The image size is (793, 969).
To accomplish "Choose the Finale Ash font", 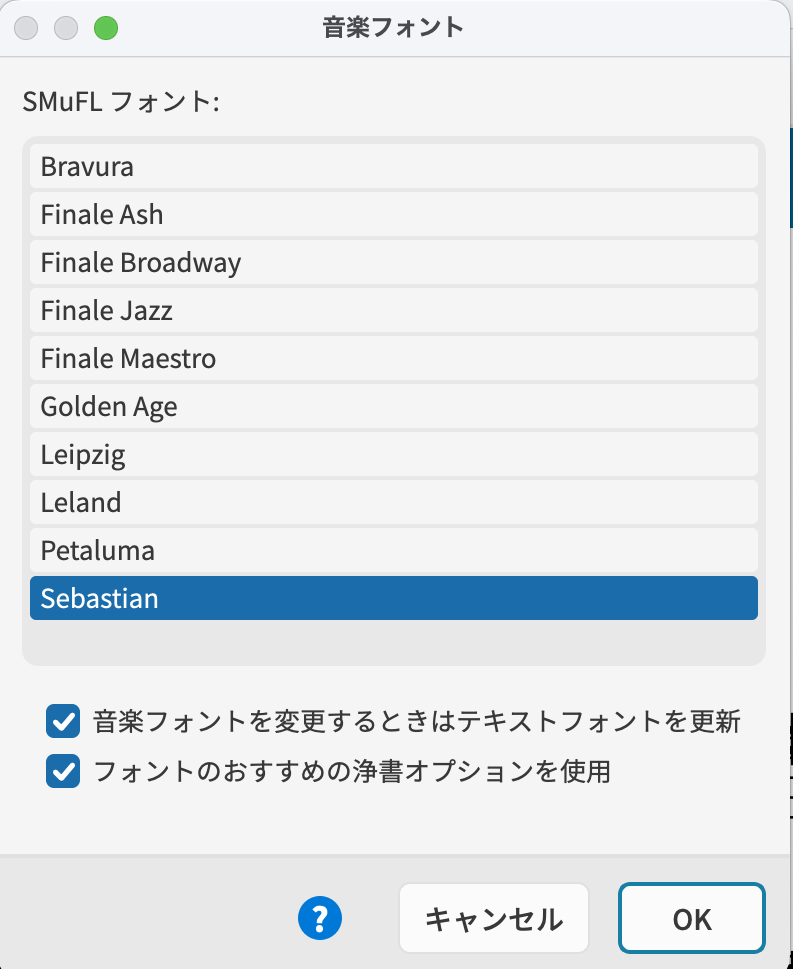I will click(393, 214).
